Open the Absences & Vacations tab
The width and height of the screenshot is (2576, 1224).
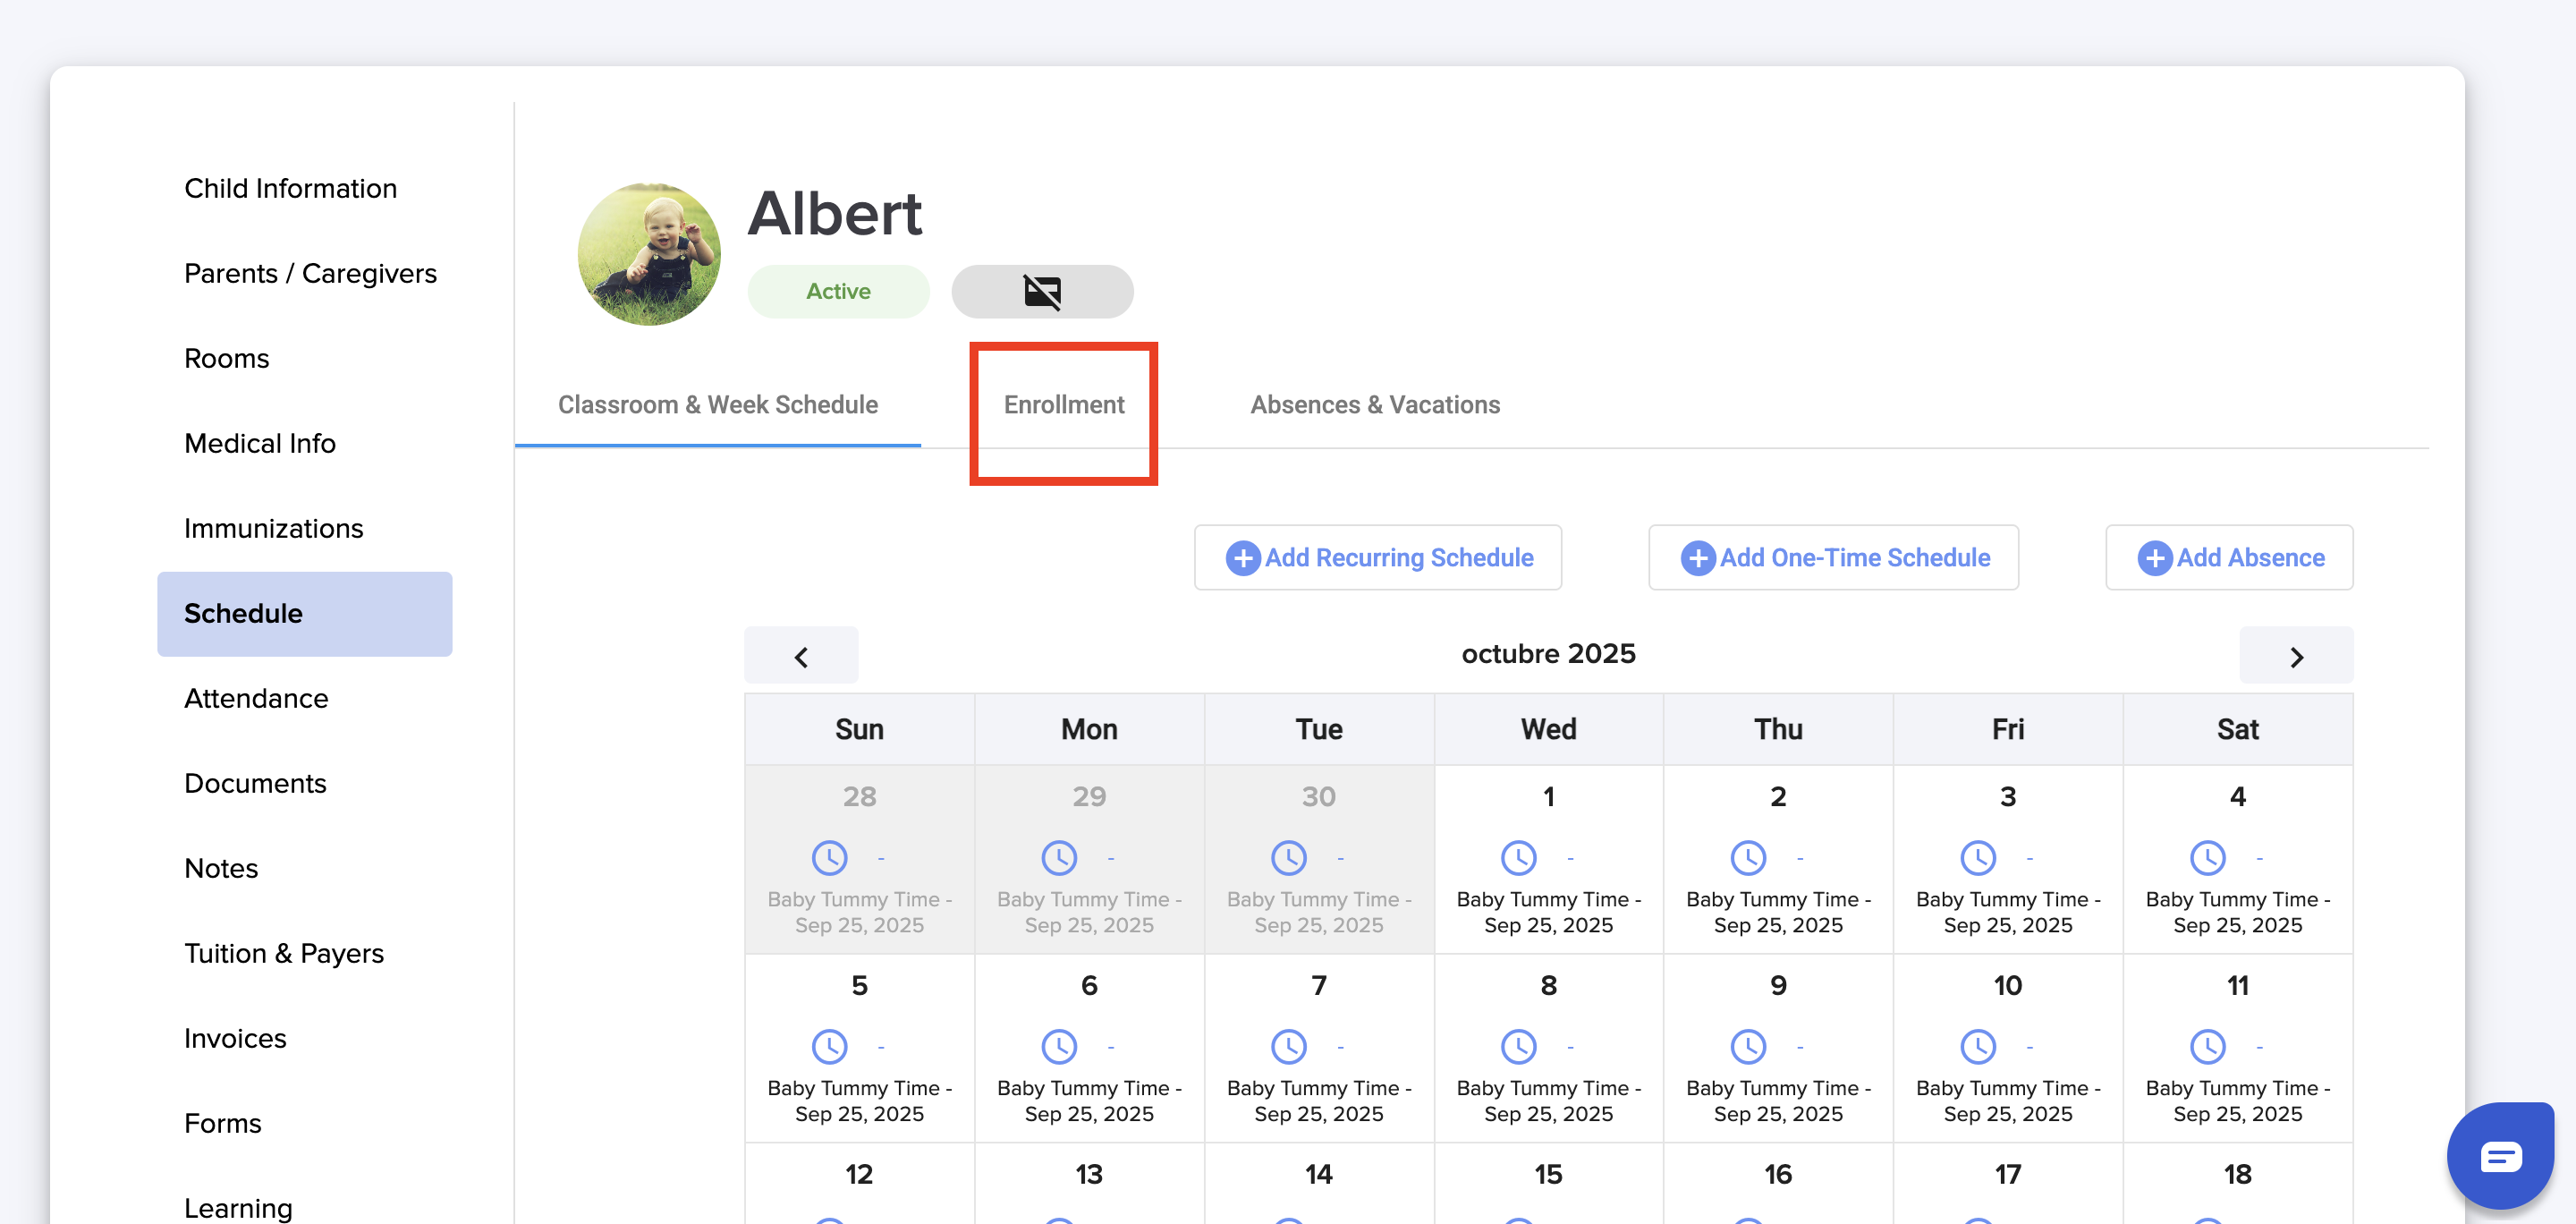1374,405
